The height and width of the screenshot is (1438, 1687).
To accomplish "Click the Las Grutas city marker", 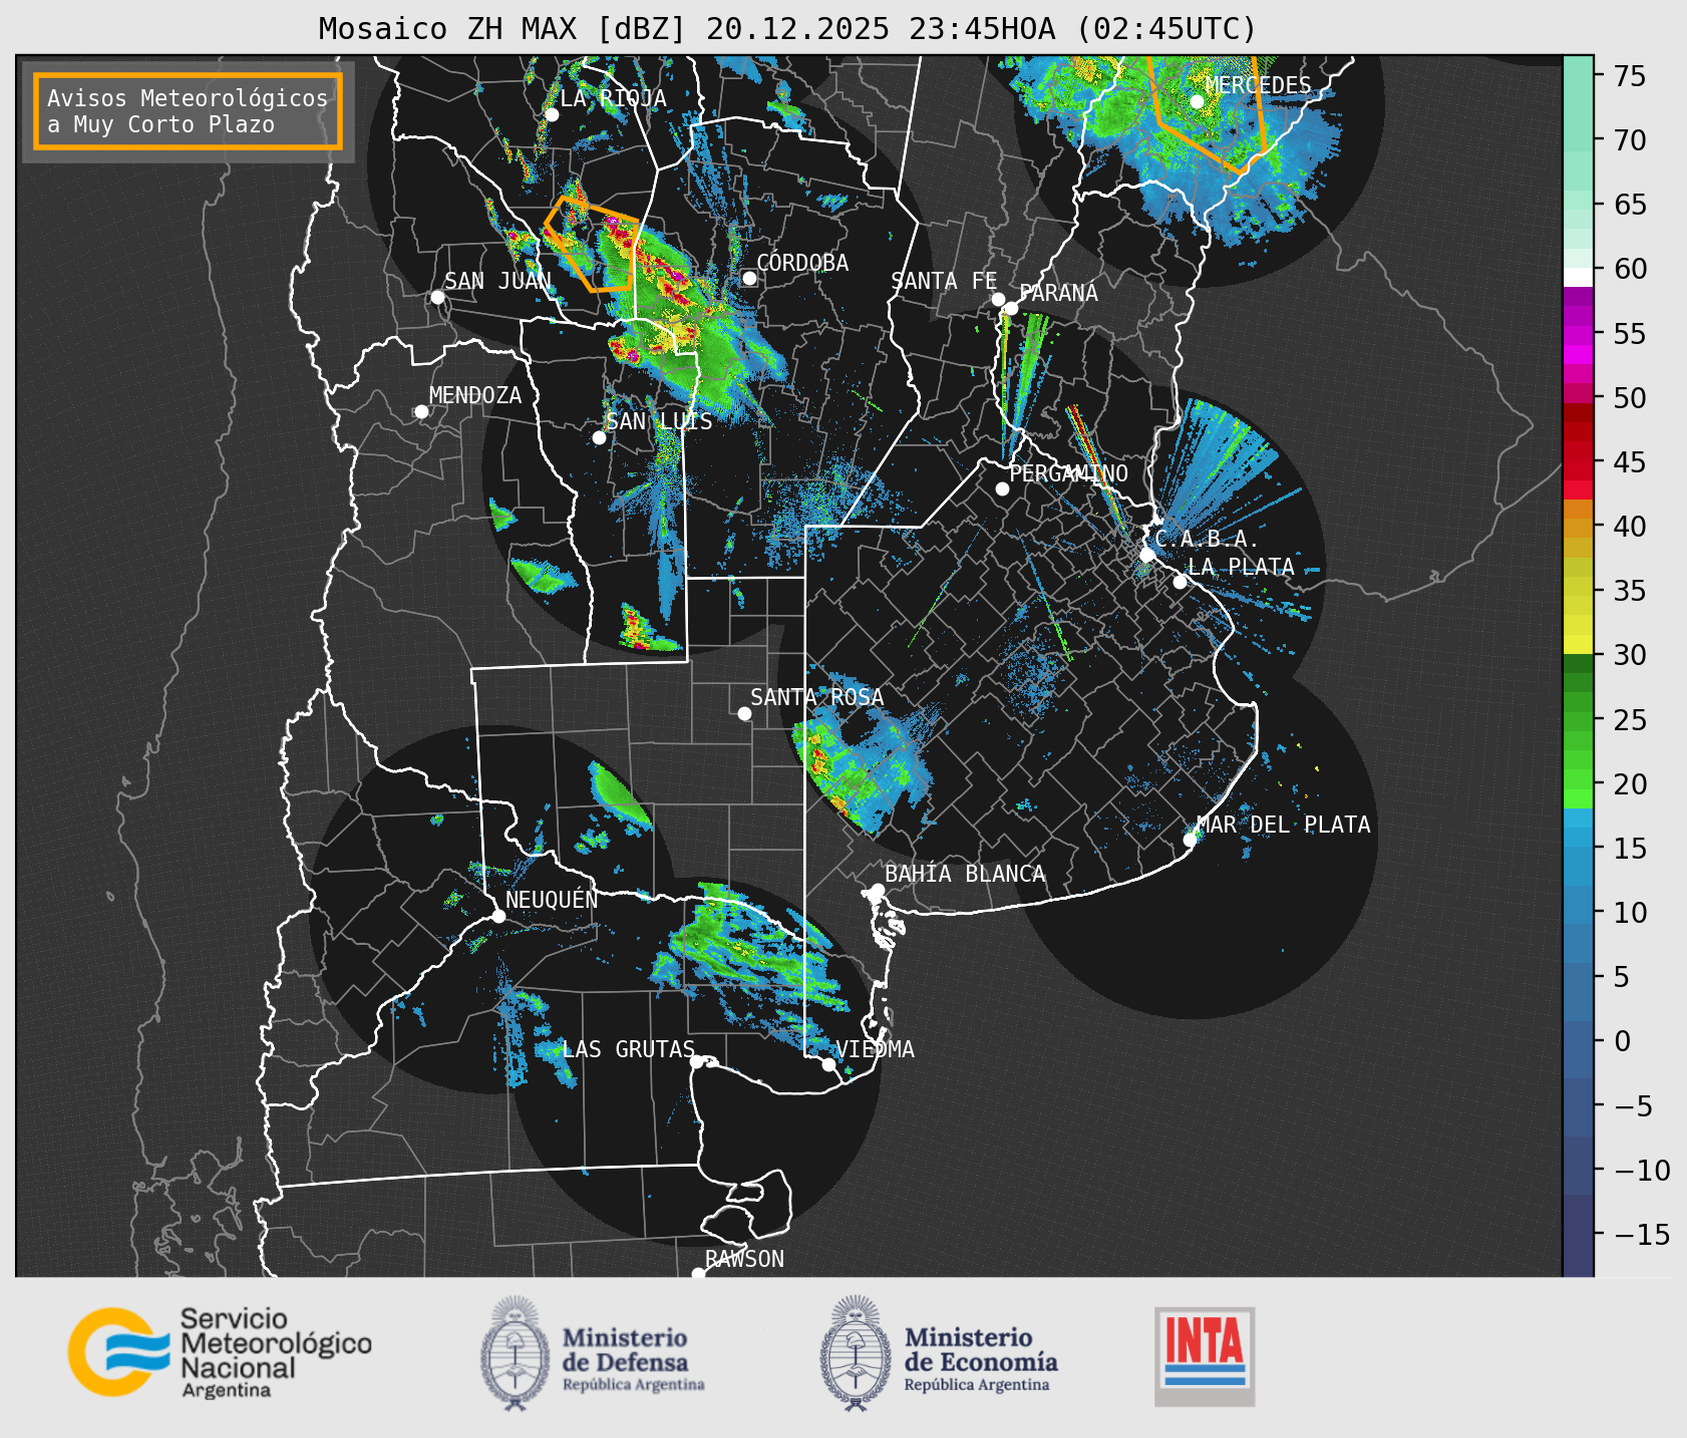I will (696, 1062).
